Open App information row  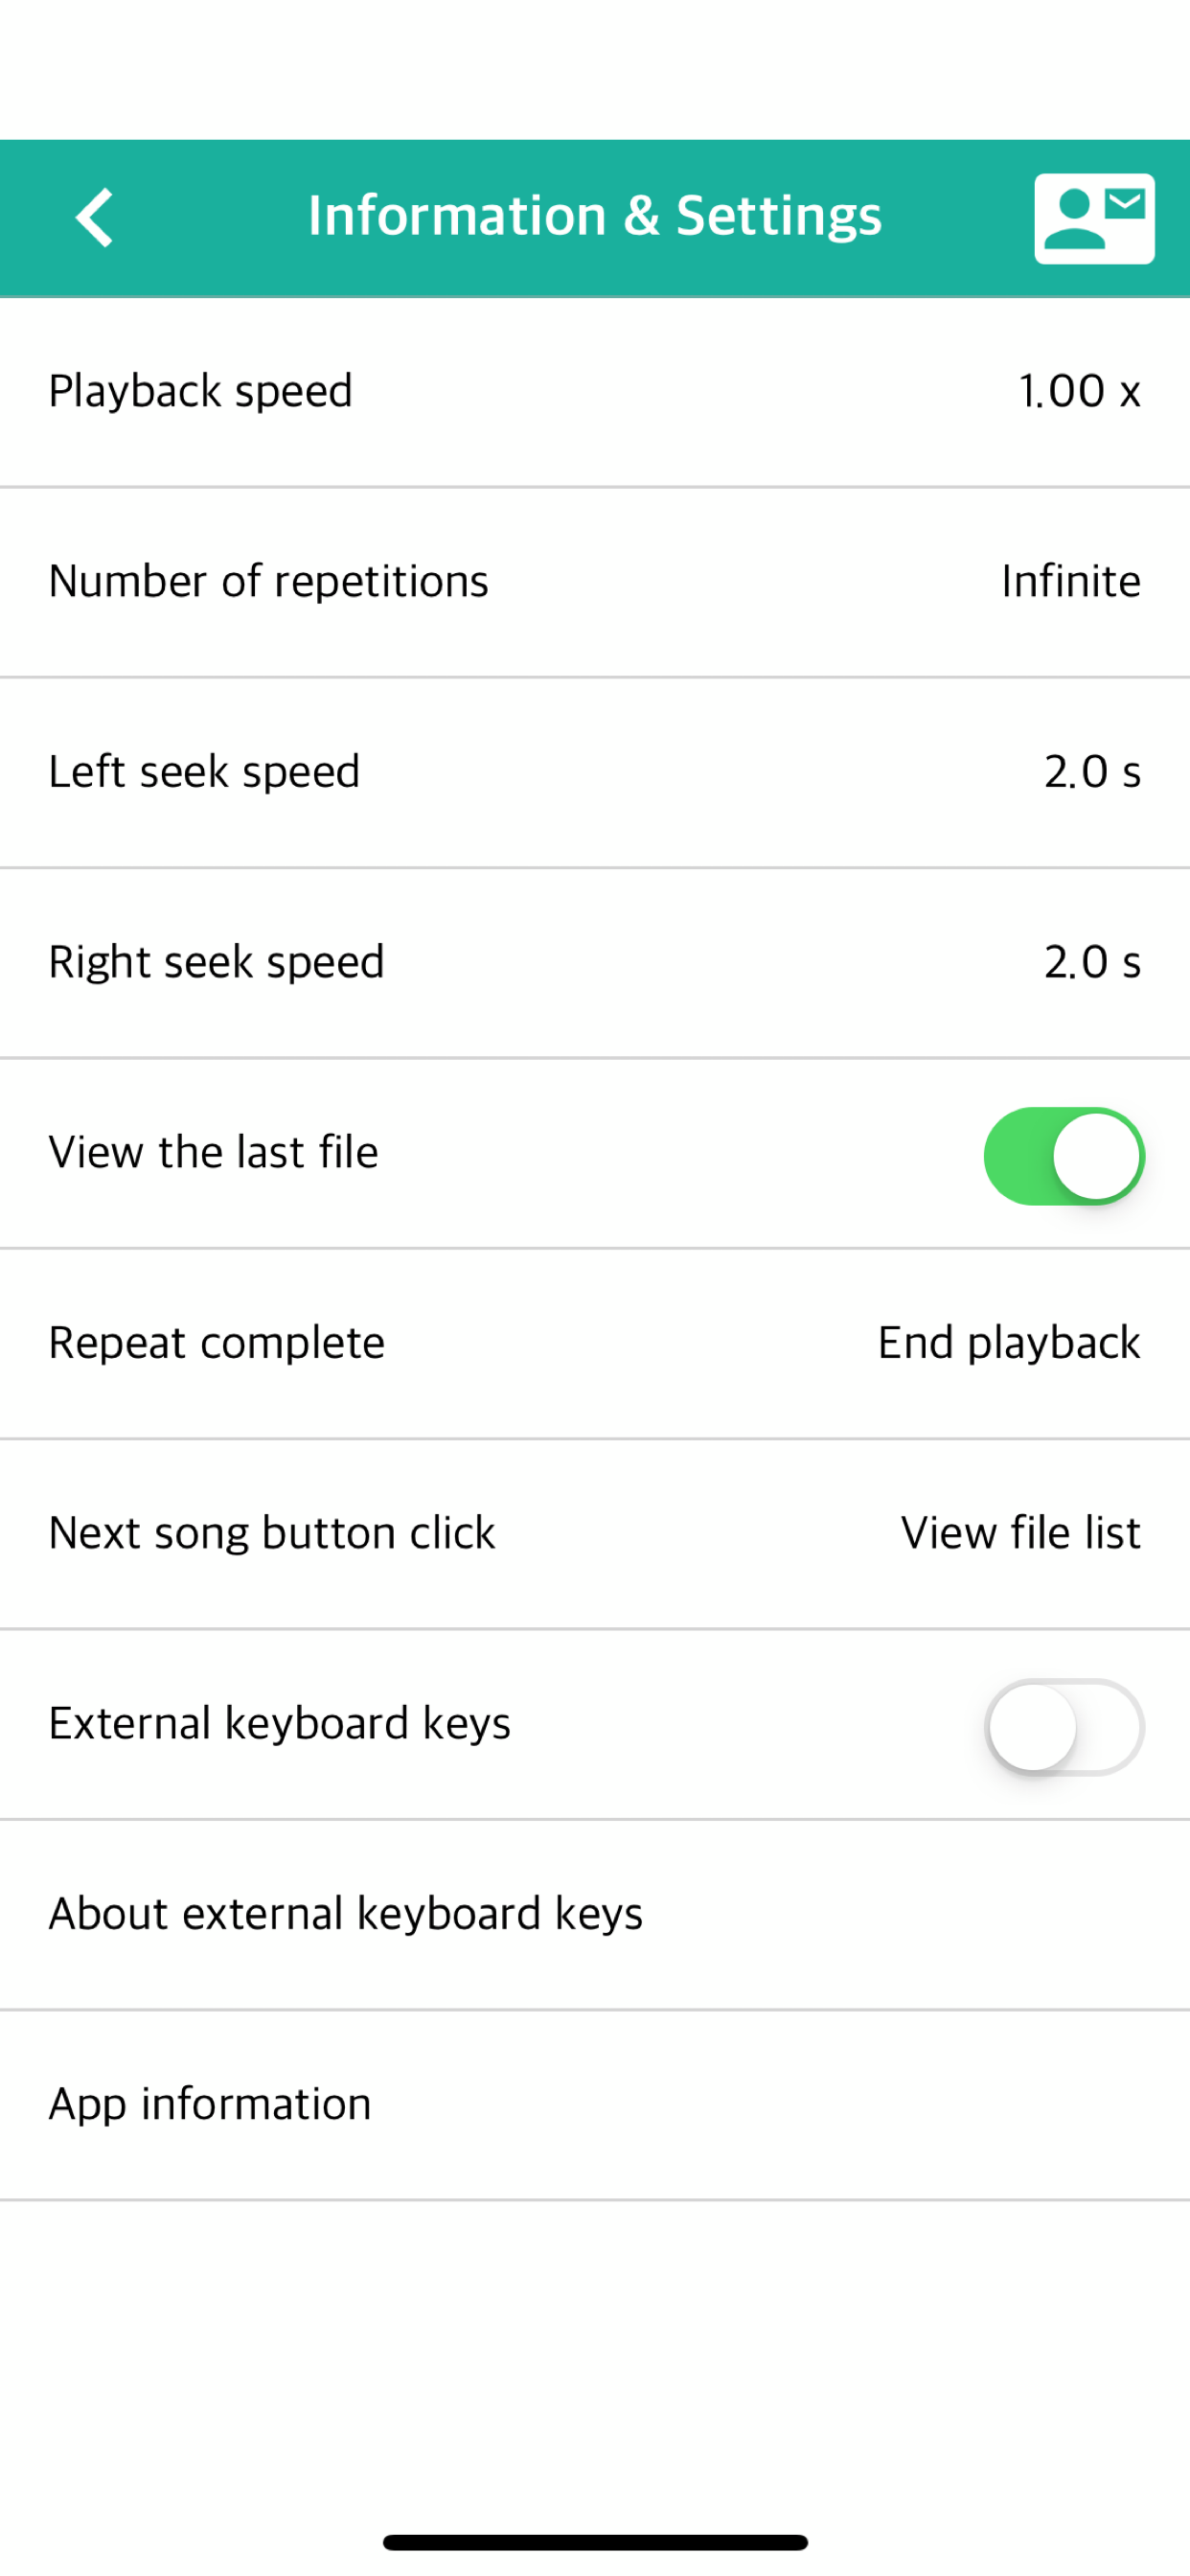pos(595,2105)
